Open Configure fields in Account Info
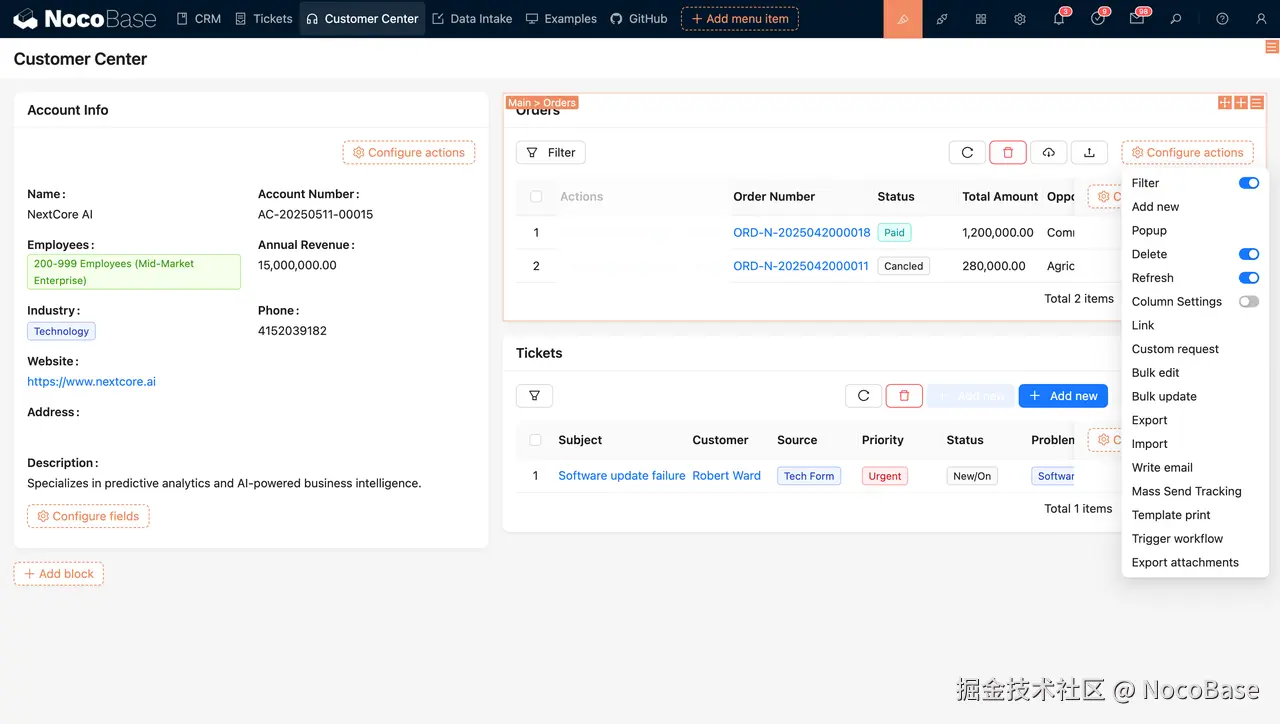The width and height of the screenshot is (1280, 724). point(88,516)
